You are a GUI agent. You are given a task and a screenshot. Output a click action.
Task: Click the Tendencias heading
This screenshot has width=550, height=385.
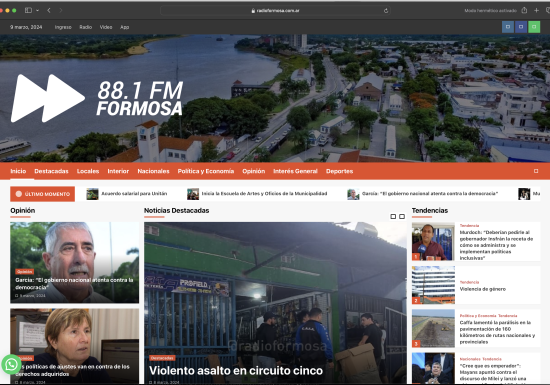point(430,210)
